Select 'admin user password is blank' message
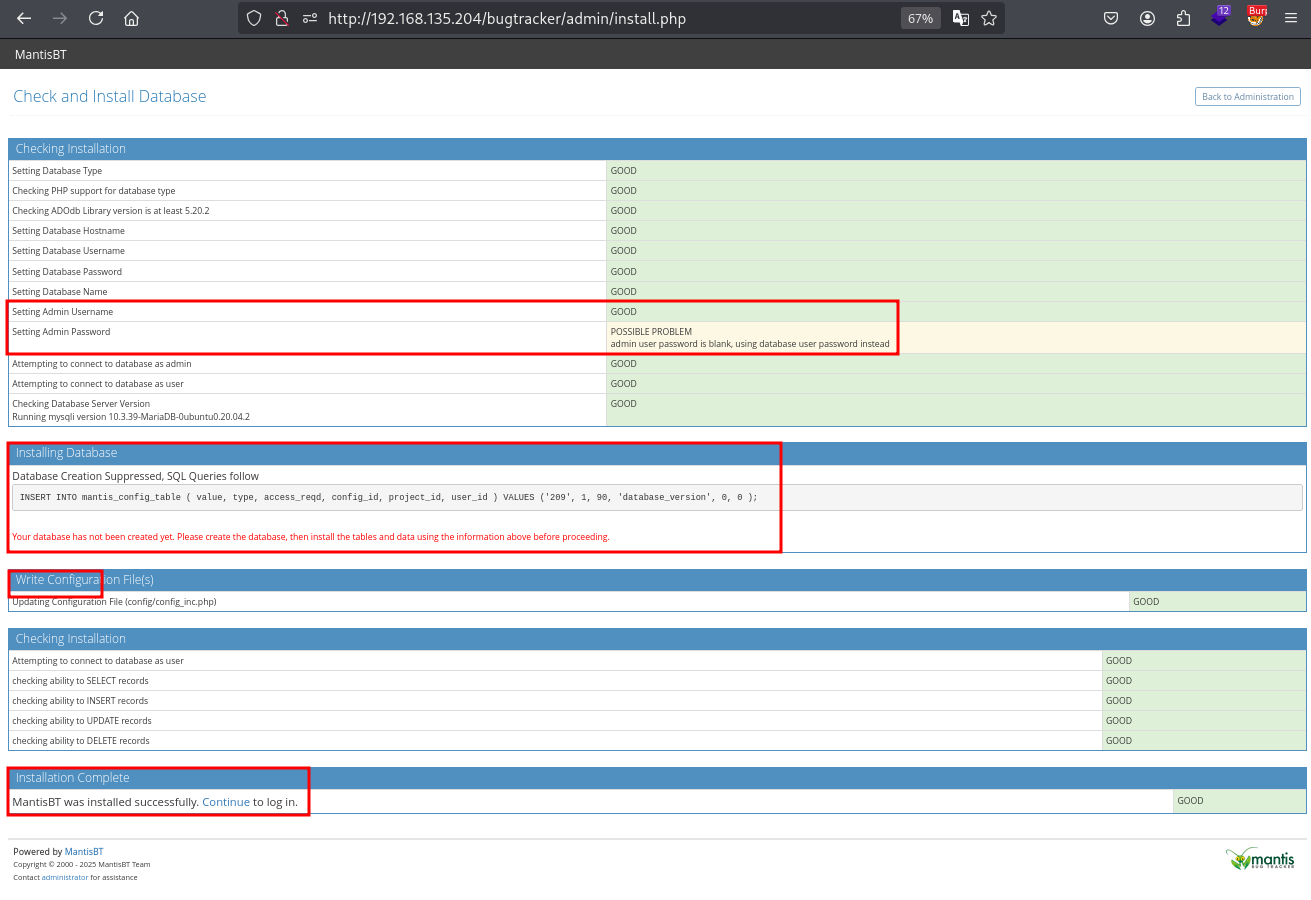Image resolution: width=1311 pixels, height=900 pixels. (x=750, y=344)
